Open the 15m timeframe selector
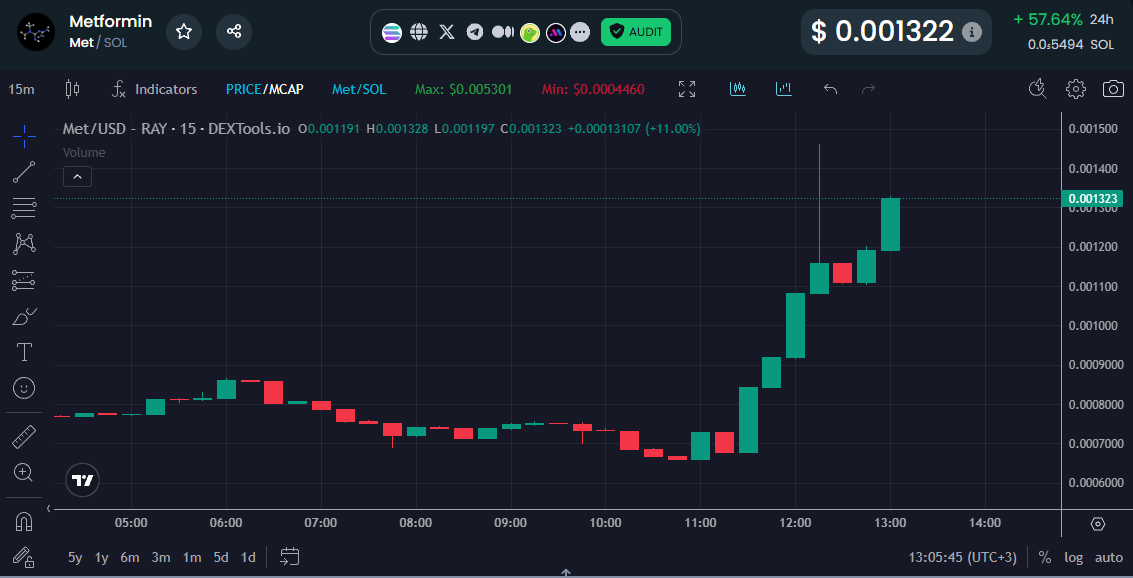Image resolution: width=1133 pixels, height=578 pixels. coord(21,90)
